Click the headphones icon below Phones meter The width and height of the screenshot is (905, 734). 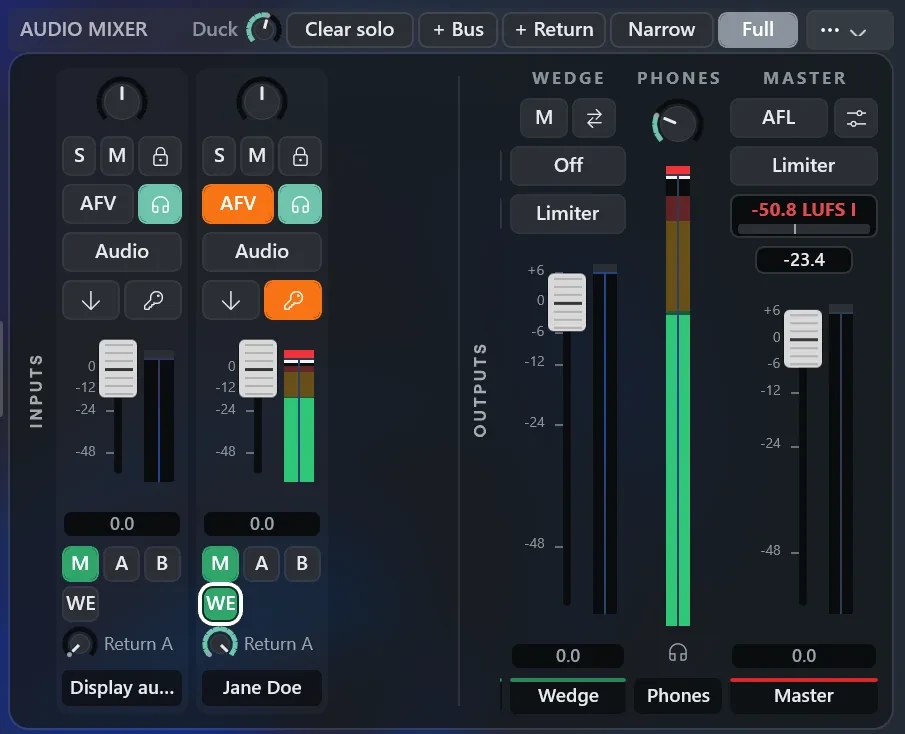click(x=678, y=653)
